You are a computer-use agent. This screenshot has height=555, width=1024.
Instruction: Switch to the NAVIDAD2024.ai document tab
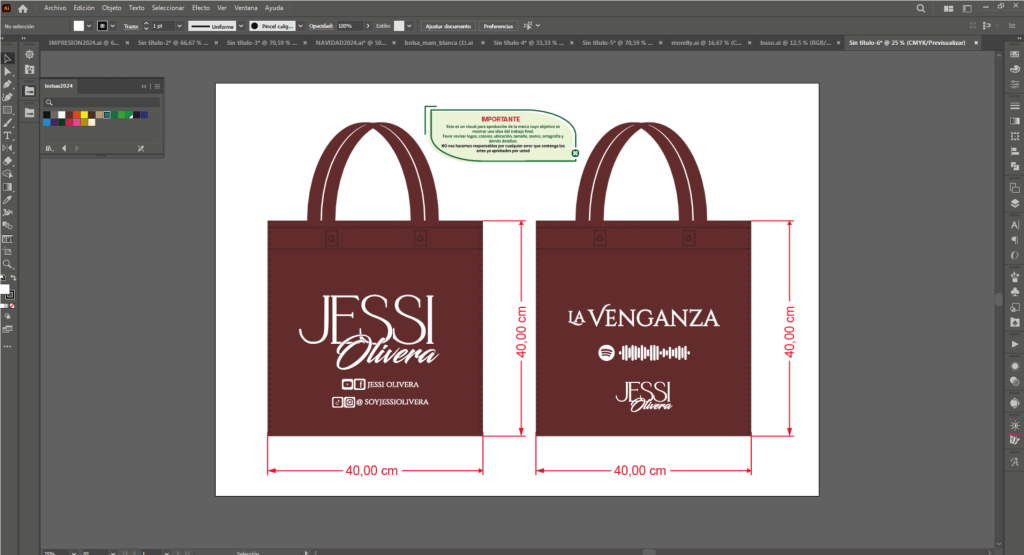click(x=350, y=42)
